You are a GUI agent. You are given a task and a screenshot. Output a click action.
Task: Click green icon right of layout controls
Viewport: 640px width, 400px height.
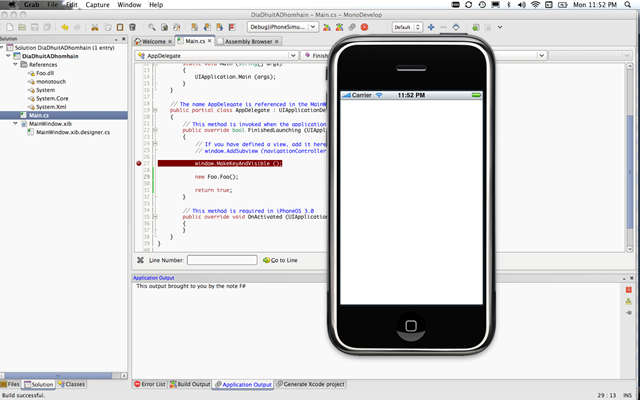pos(476,27)
